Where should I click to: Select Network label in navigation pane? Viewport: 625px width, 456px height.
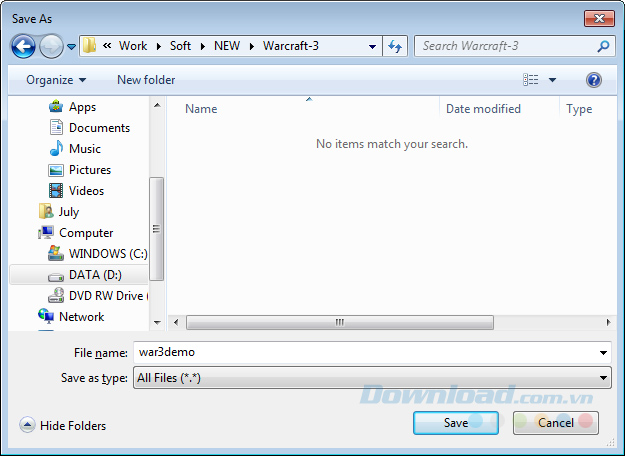tap(81, 316)
